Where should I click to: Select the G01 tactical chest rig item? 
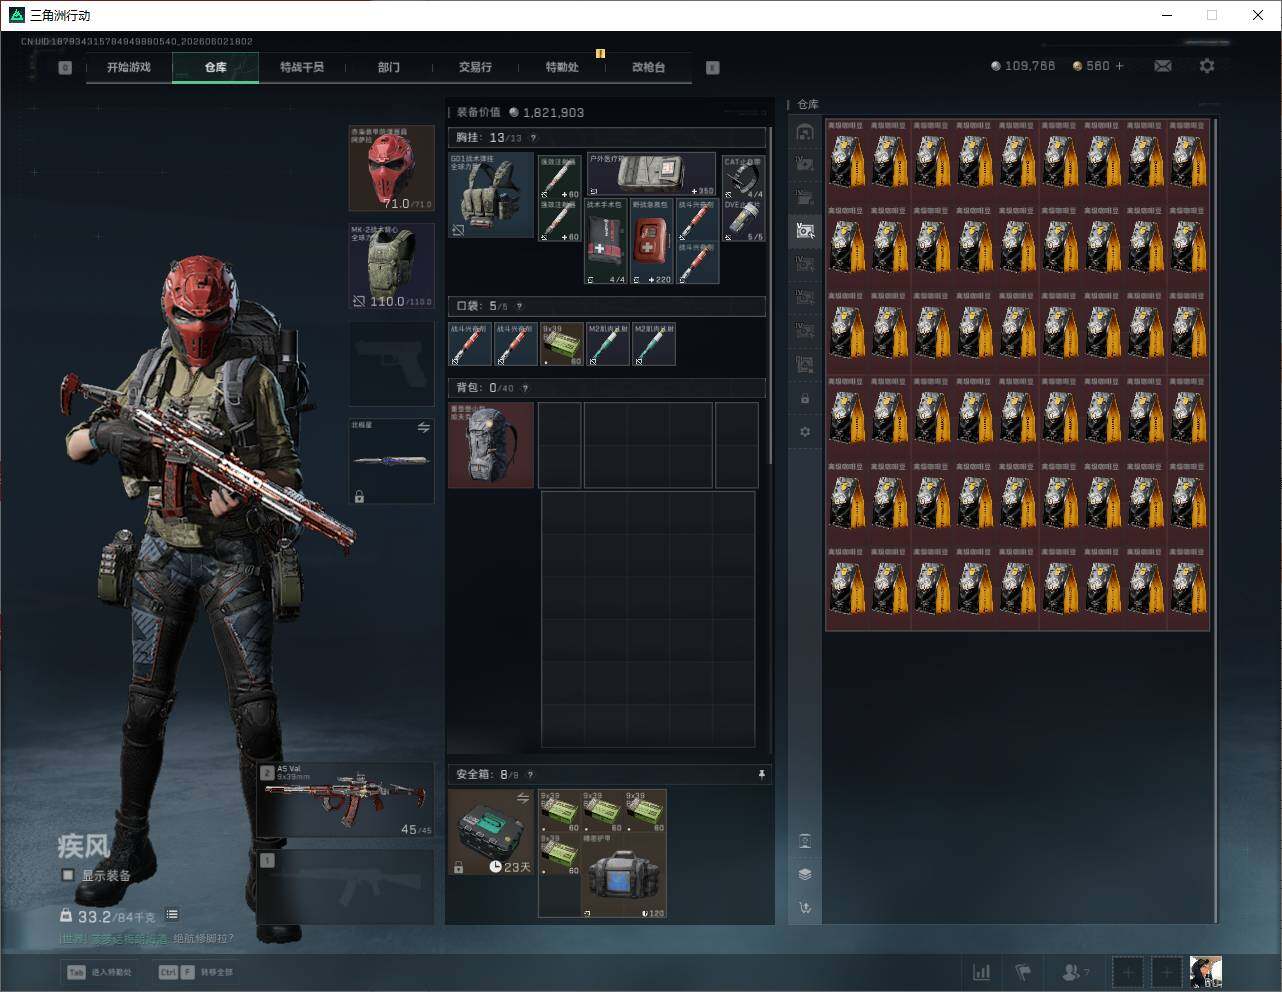pos(491,195)
